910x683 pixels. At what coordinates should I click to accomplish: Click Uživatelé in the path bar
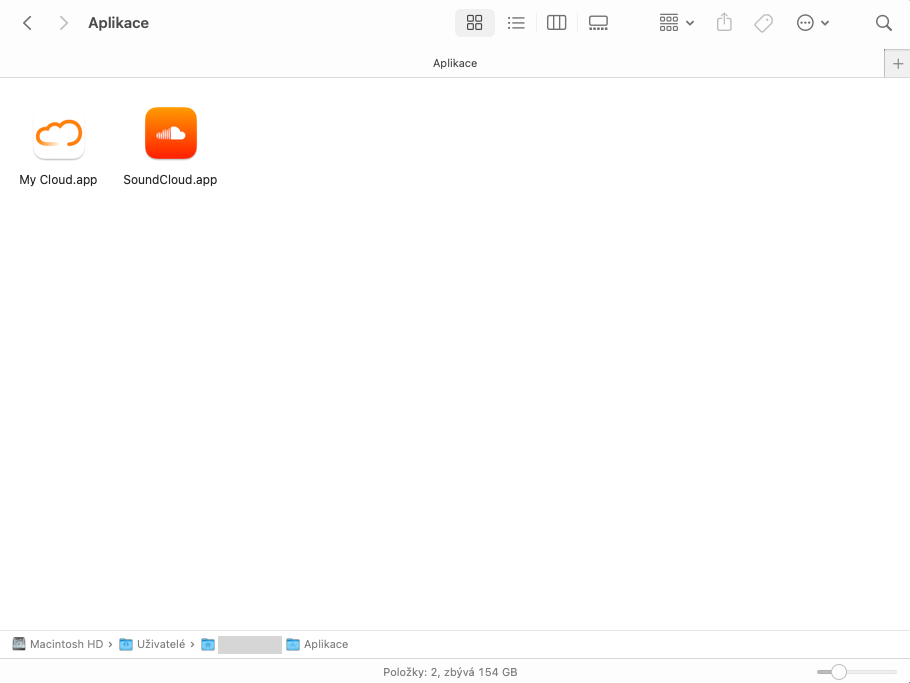152,644
